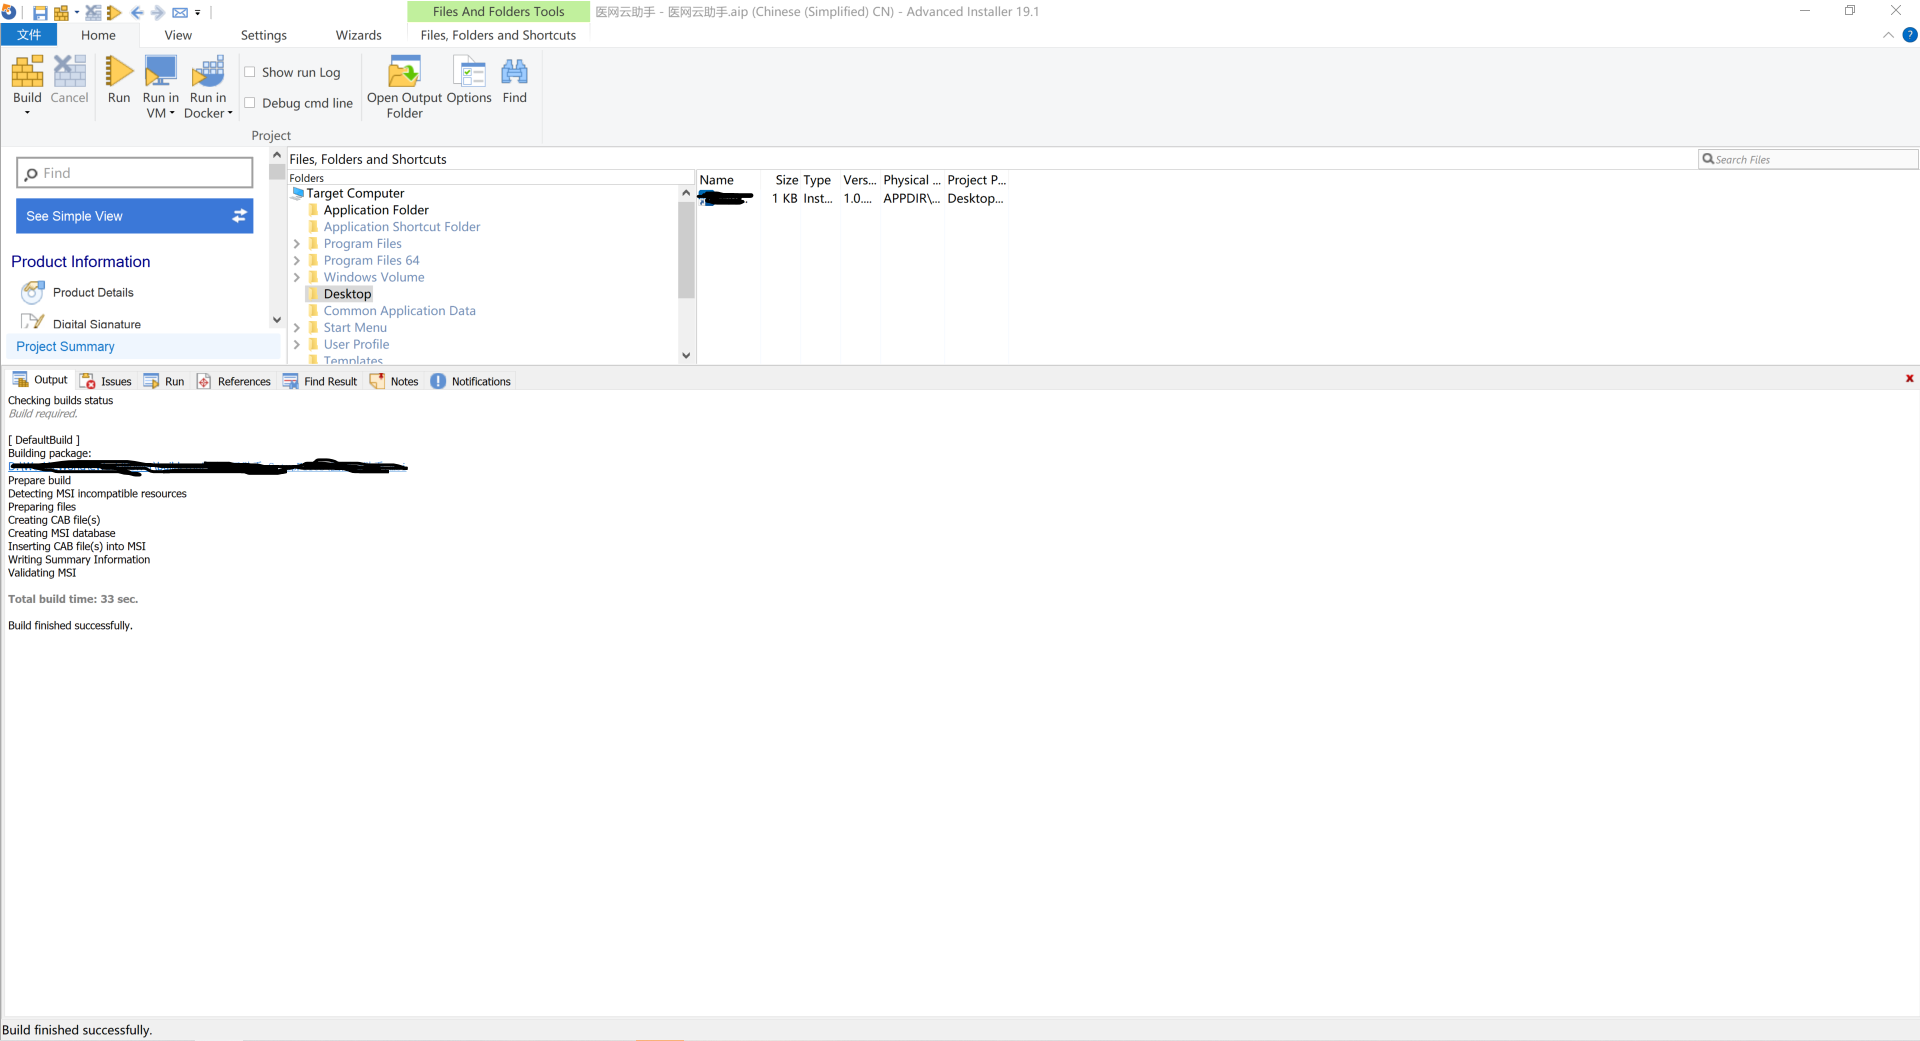The image size is (1920, 1041).
Task: Click the mail envelope quick access icon
Action: [180, 12]
